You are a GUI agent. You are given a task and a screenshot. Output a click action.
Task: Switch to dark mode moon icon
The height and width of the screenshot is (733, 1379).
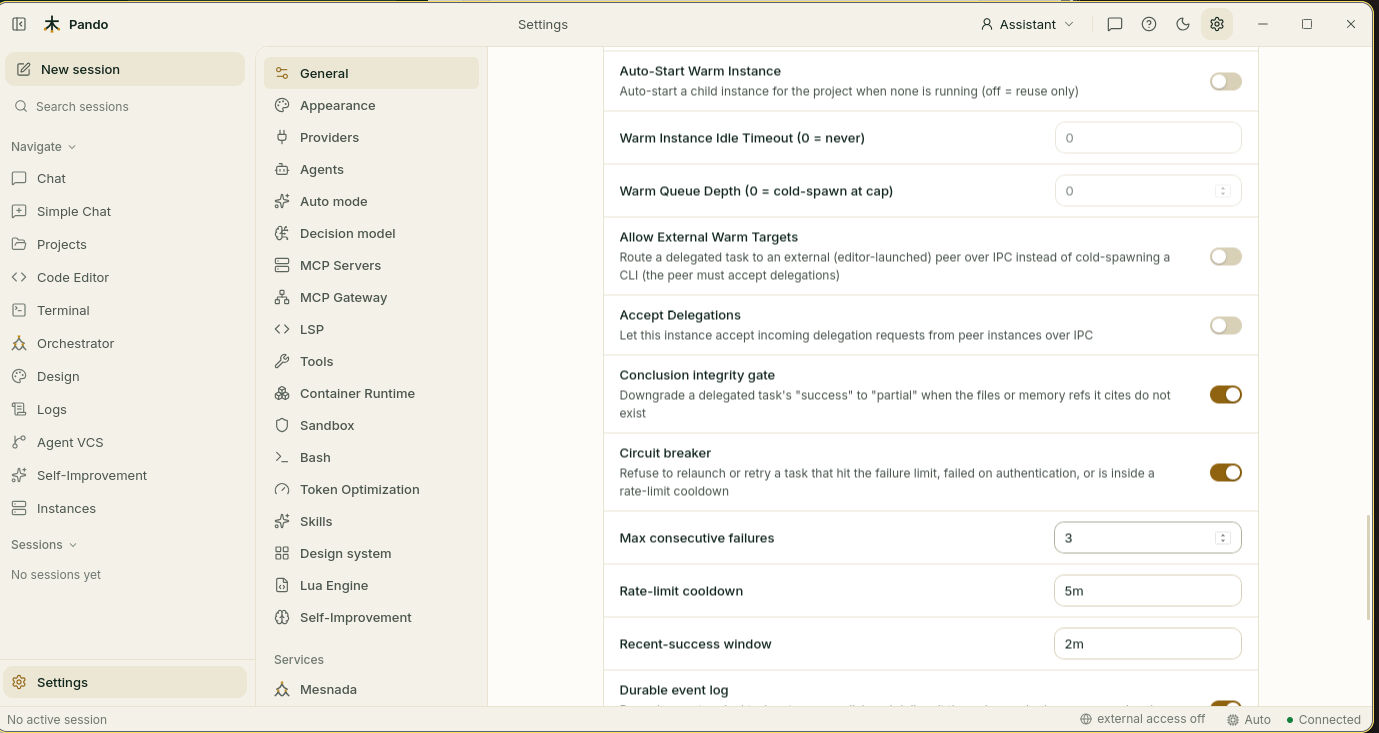pos(1183,24)
